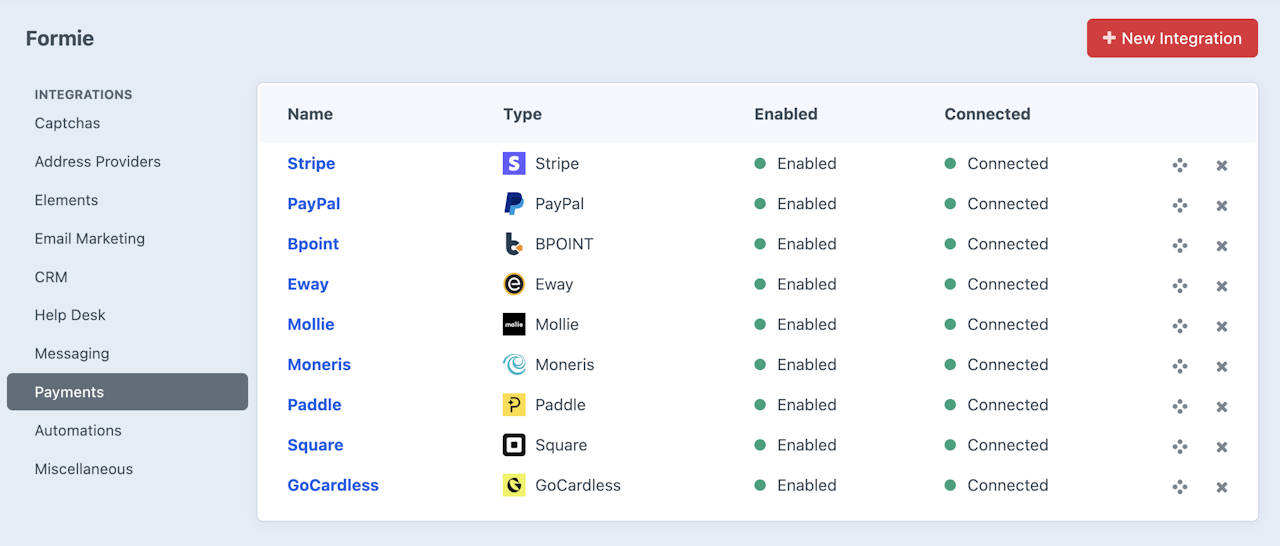Open the Stripe integration link
This screenshot has width=1280, height=546.
point(311,163)
